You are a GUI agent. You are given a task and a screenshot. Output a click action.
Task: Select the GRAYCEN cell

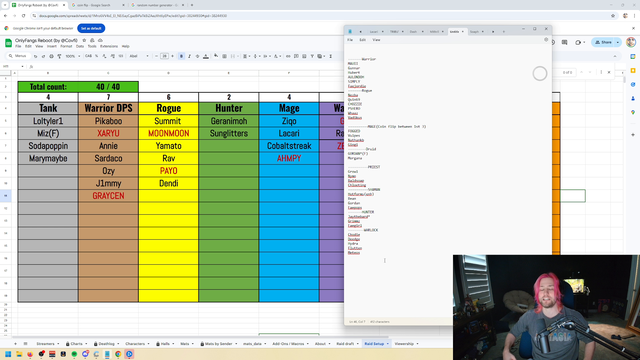(108, 196)
